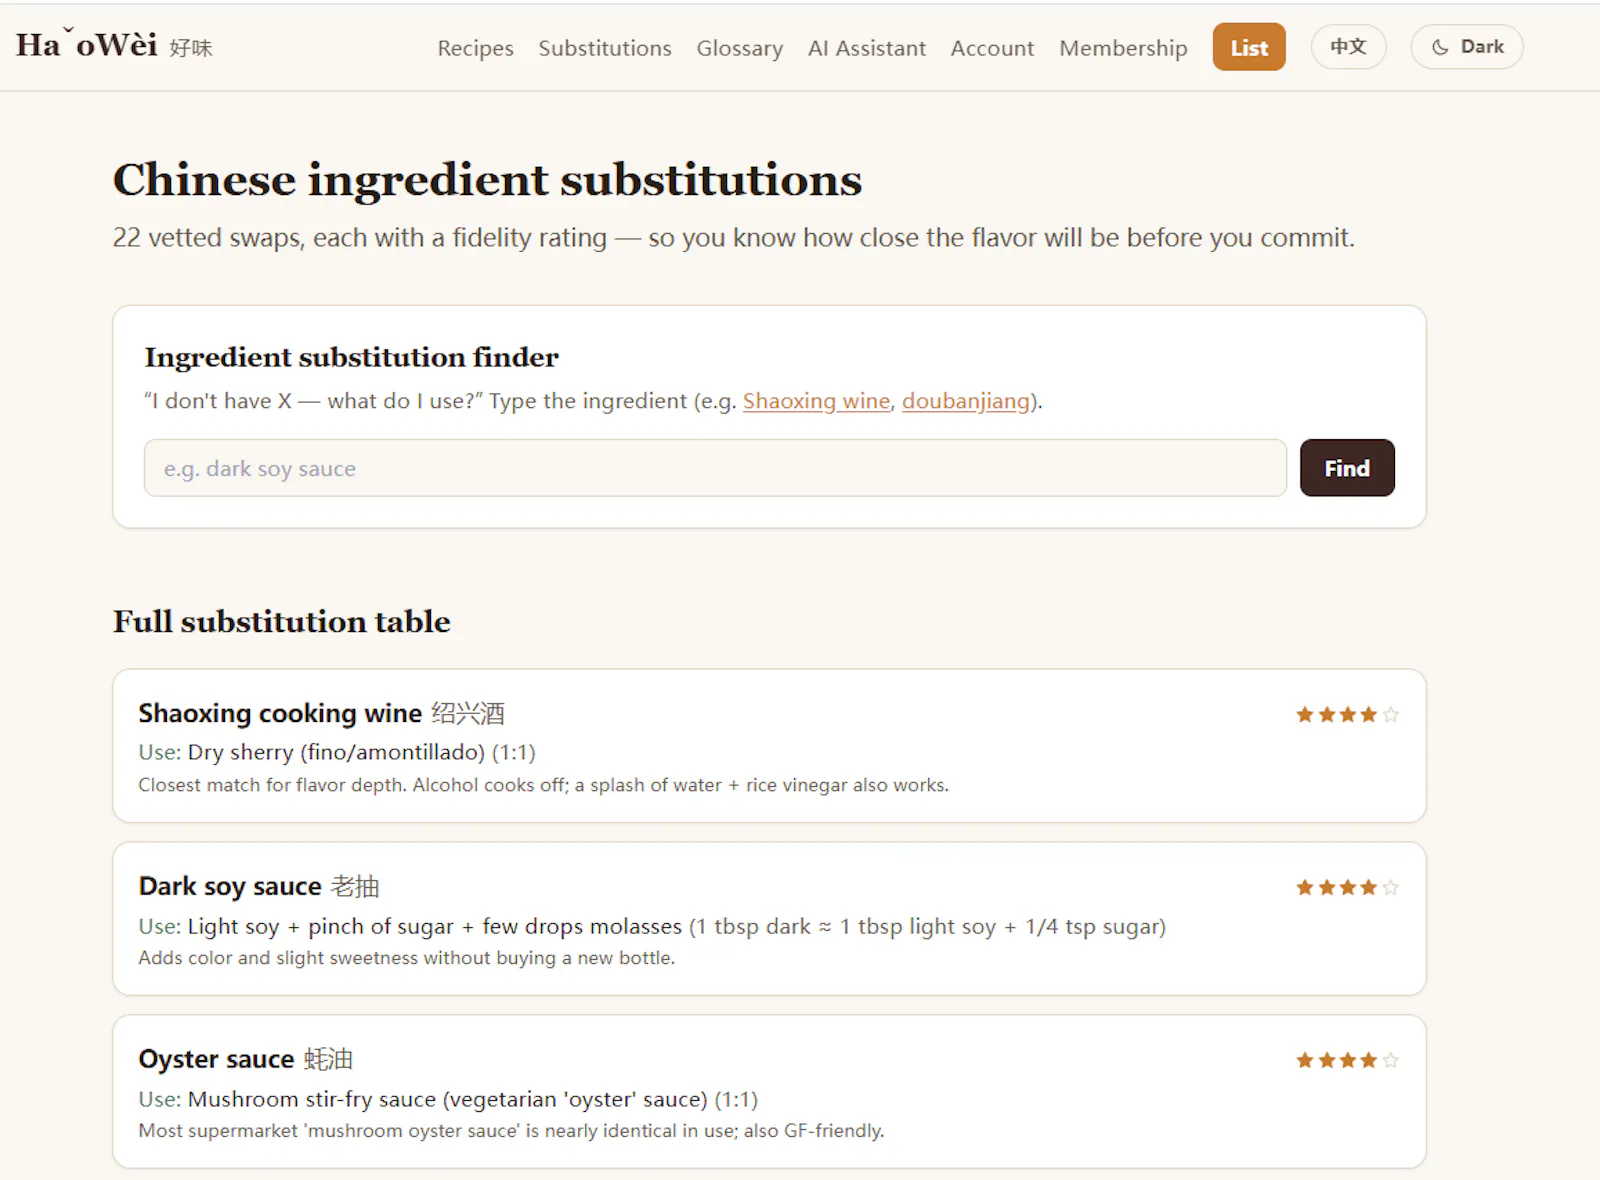Click the orange List button
This screenshot has height=1180, width=1600.
point(1249,47)
